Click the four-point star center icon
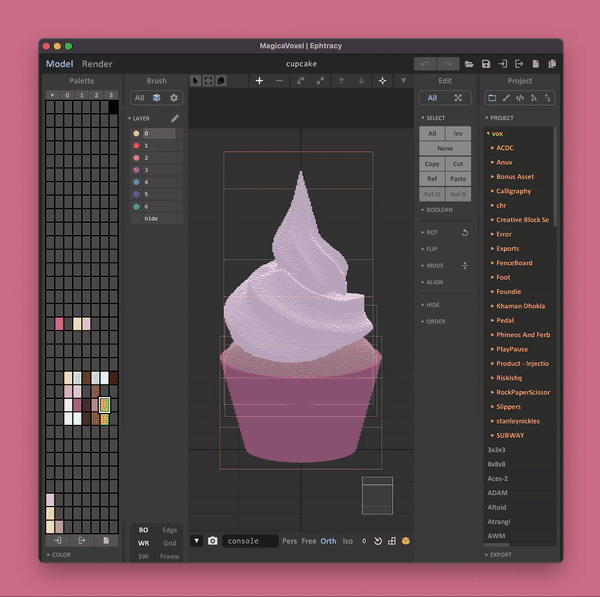Viewport: 600px width, 597px height. 382,81
